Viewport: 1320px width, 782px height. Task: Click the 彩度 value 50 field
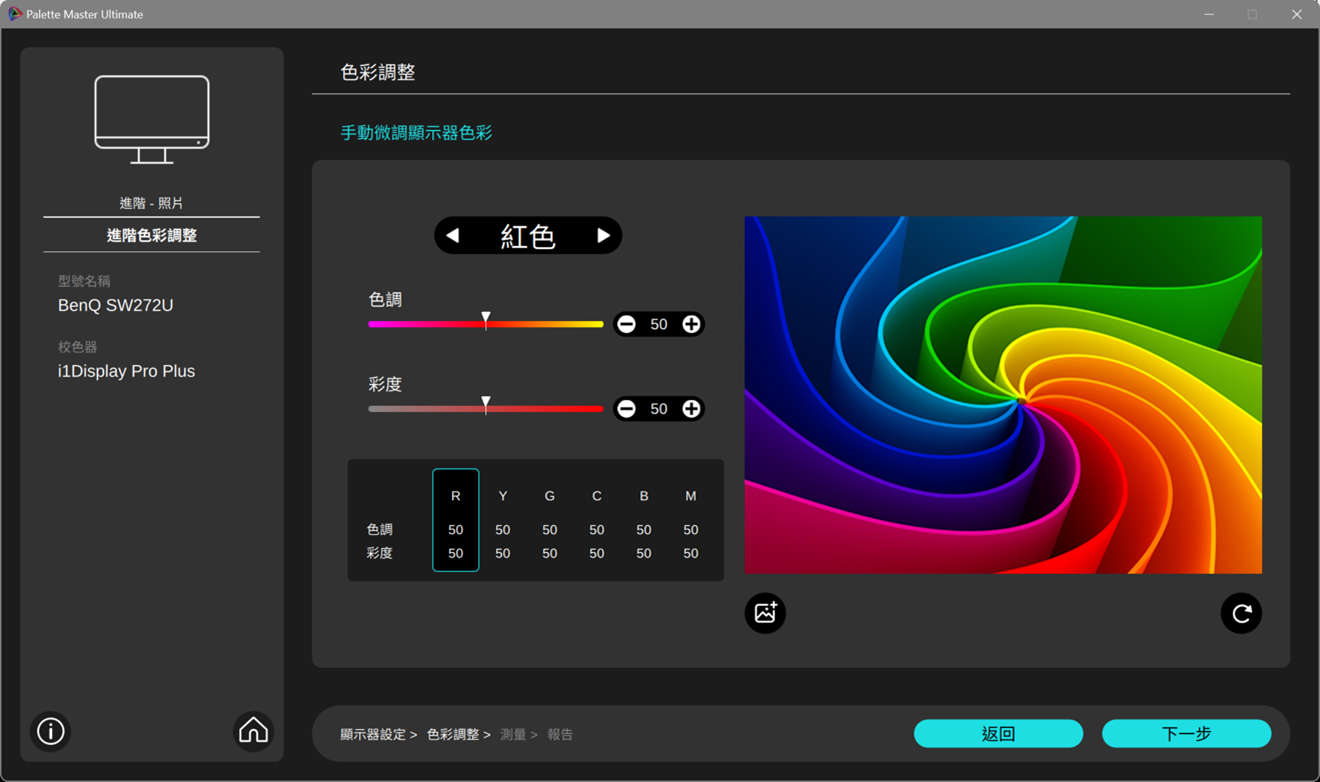click(659, 409)
